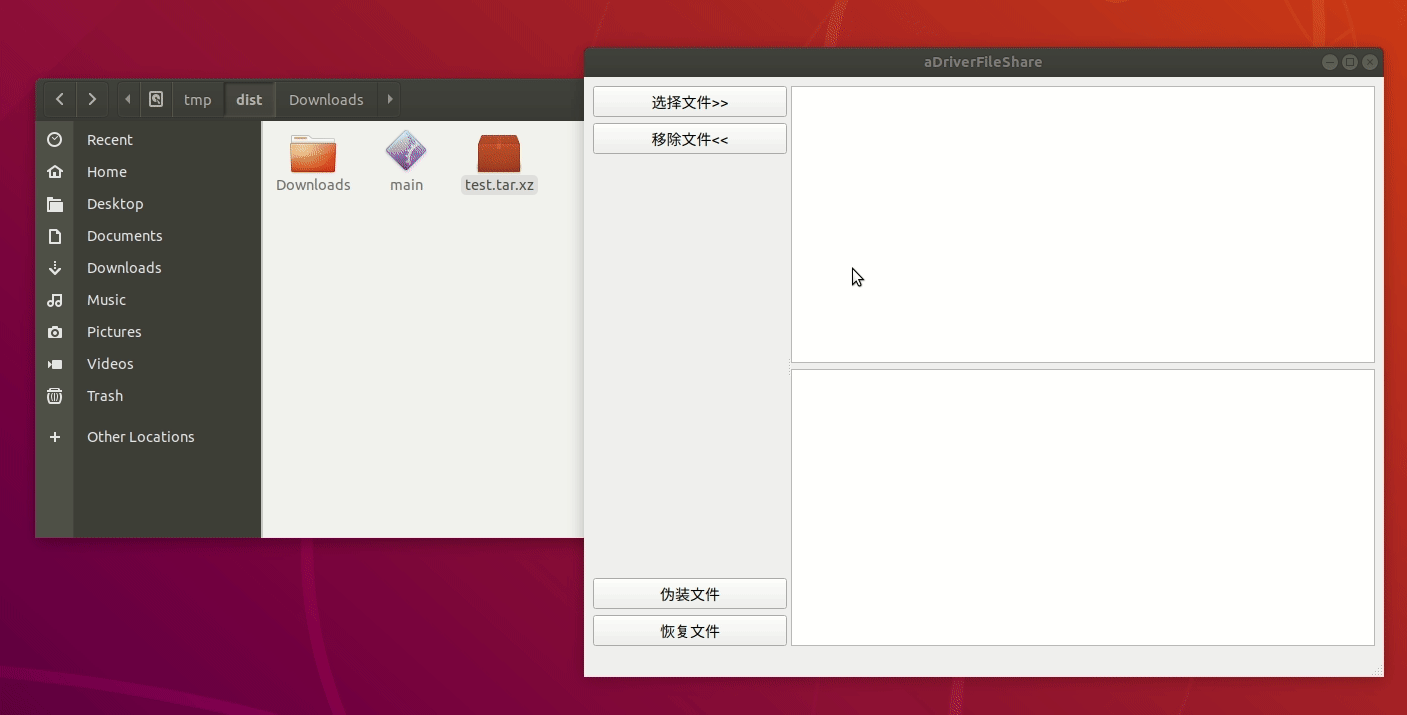
Task: Maximize the aDriverFileShare window
Action: [1349, 62]
